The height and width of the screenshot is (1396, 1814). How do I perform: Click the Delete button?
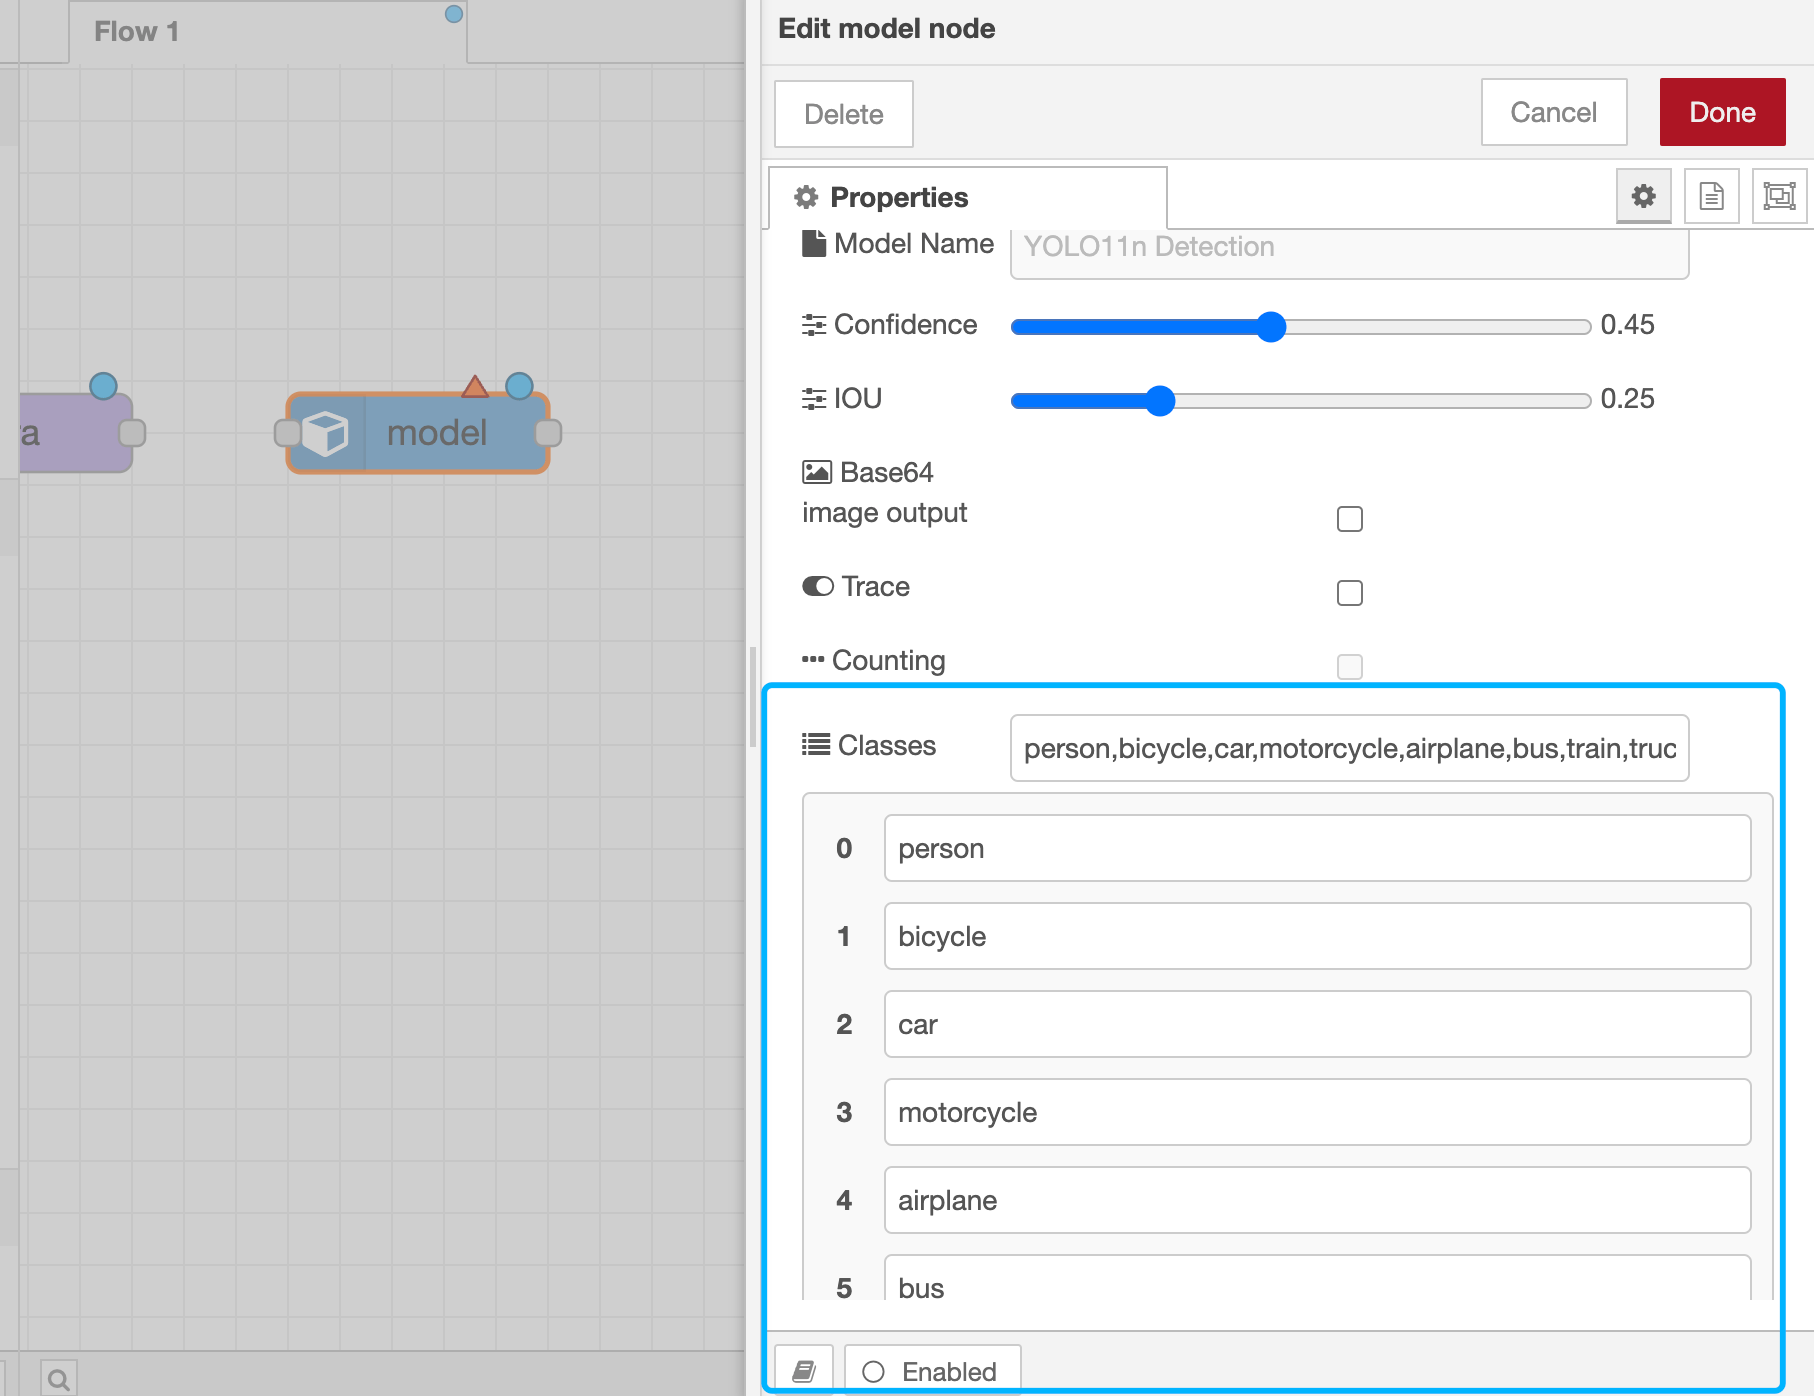843,114
